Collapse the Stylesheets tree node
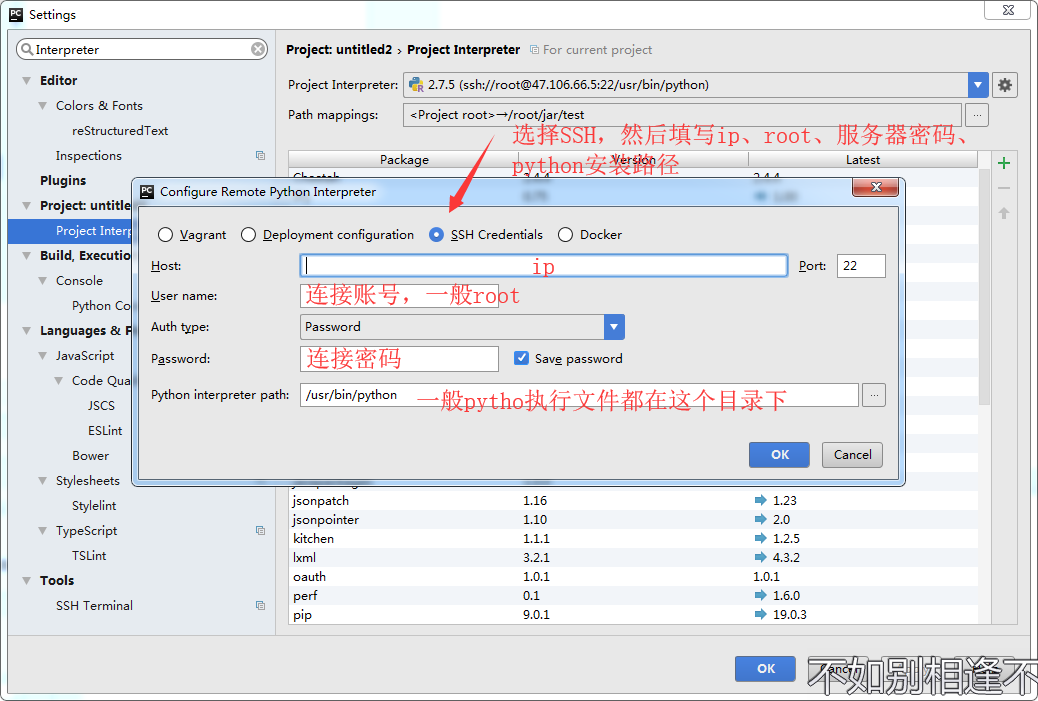The image size is (1038, 701). [42, 481]
